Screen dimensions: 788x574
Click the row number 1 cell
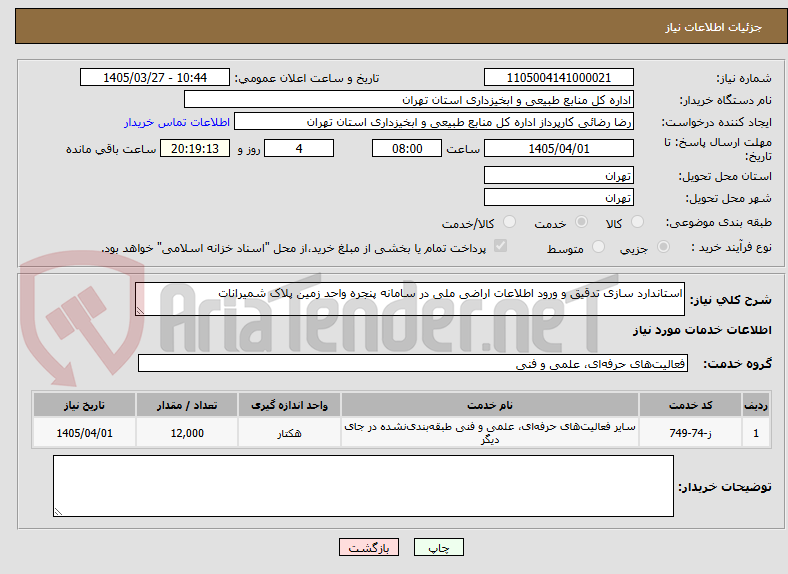(756, 432)
